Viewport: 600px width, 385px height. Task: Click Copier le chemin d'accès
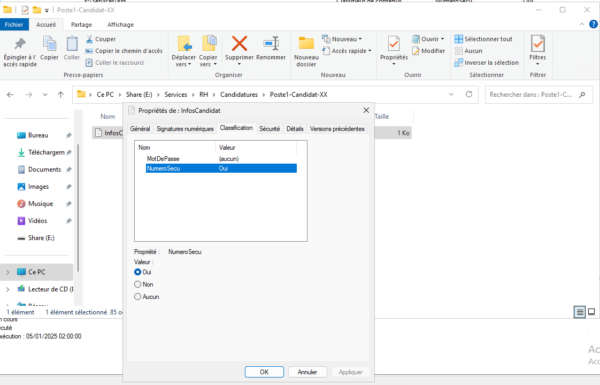[124, 51]
